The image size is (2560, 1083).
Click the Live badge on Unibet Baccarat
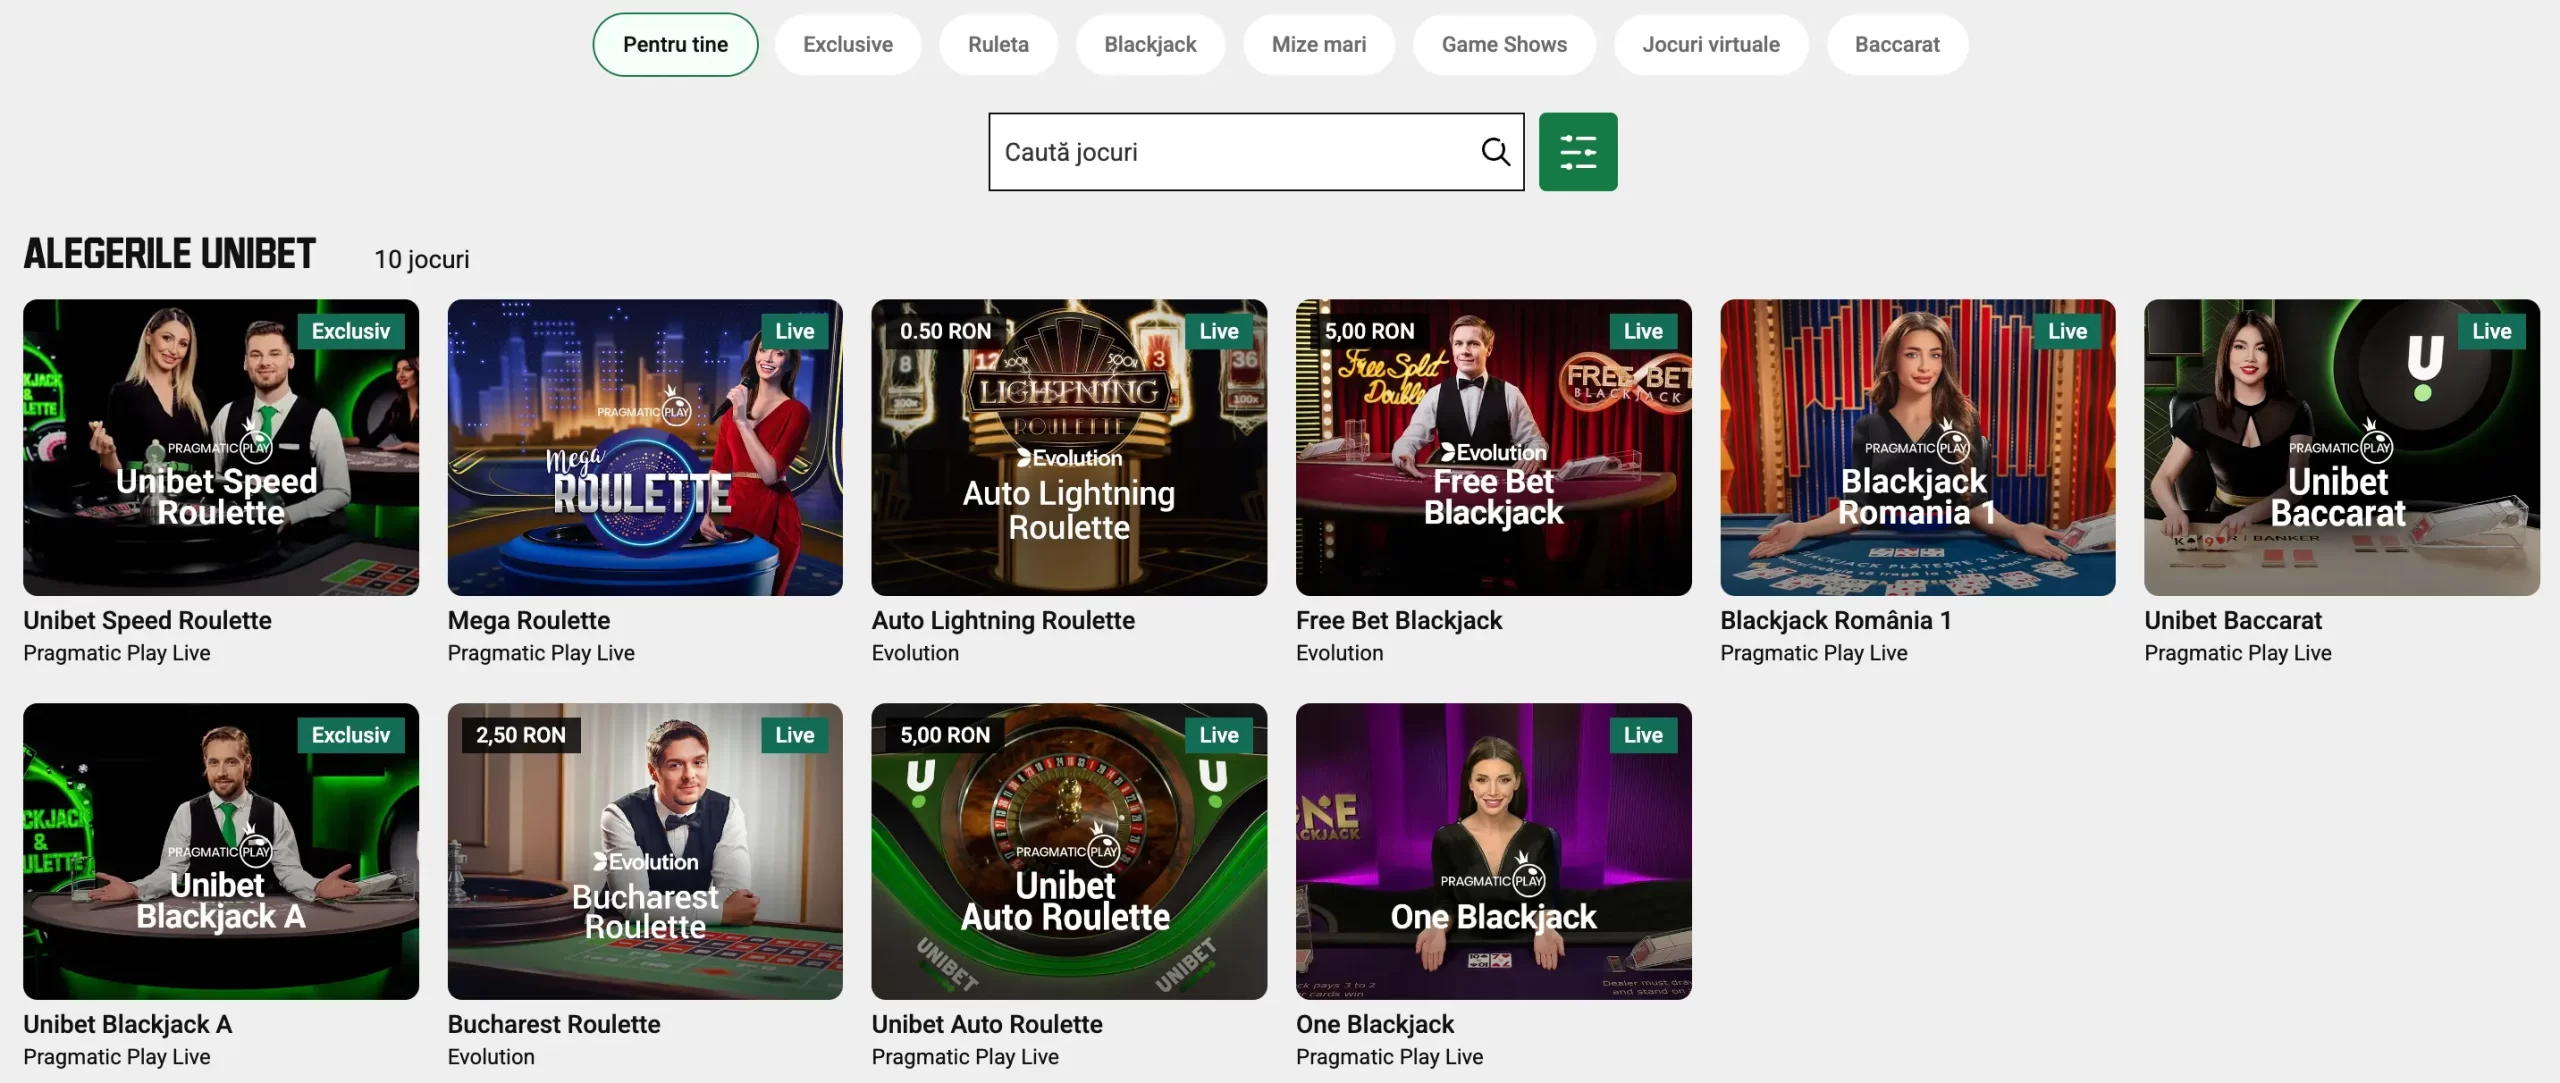click(2492, 331)
